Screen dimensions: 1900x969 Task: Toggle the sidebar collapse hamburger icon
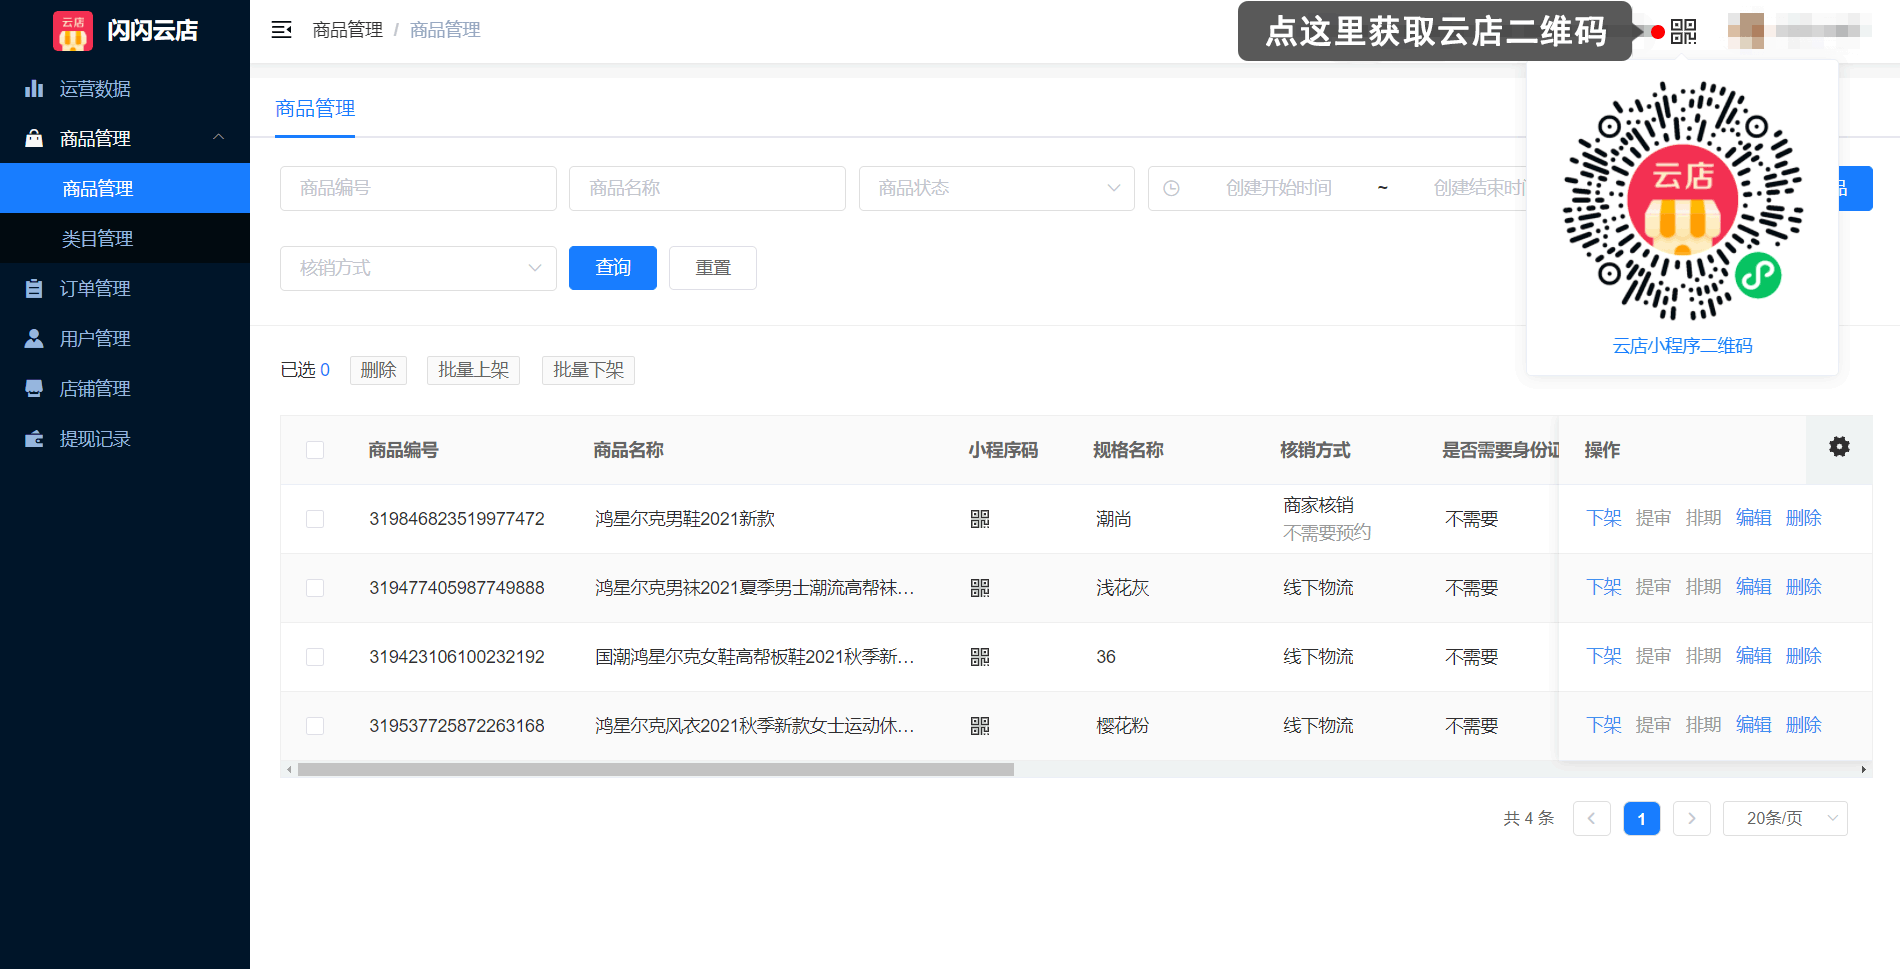click(282, 30)
